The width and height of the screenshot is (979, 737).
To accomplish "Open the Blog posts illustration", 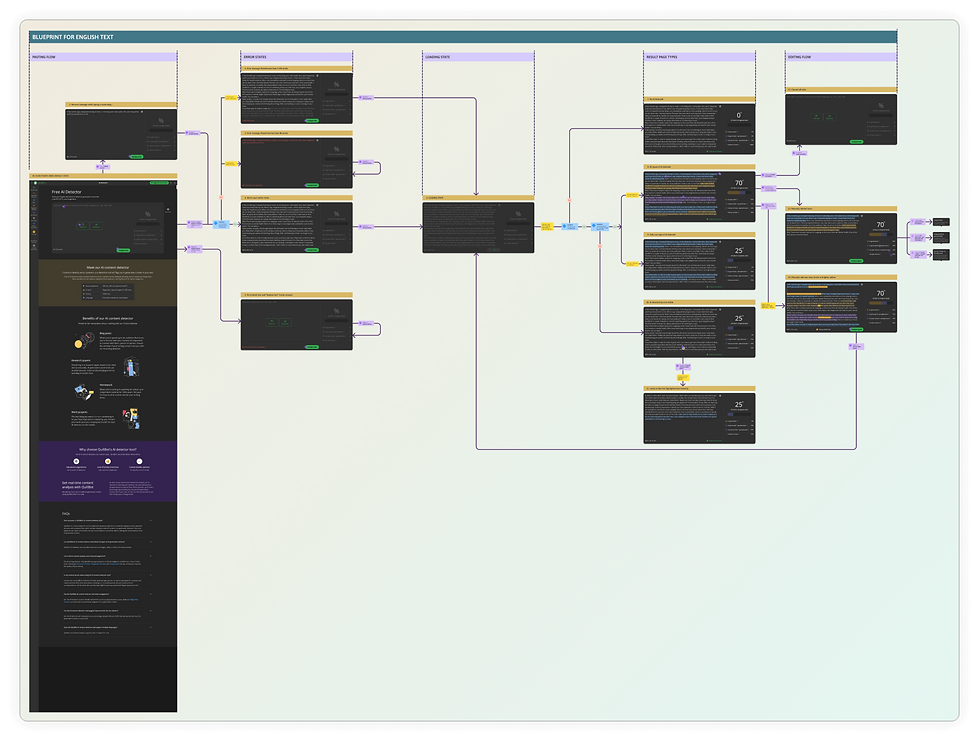I will [84, 341].
